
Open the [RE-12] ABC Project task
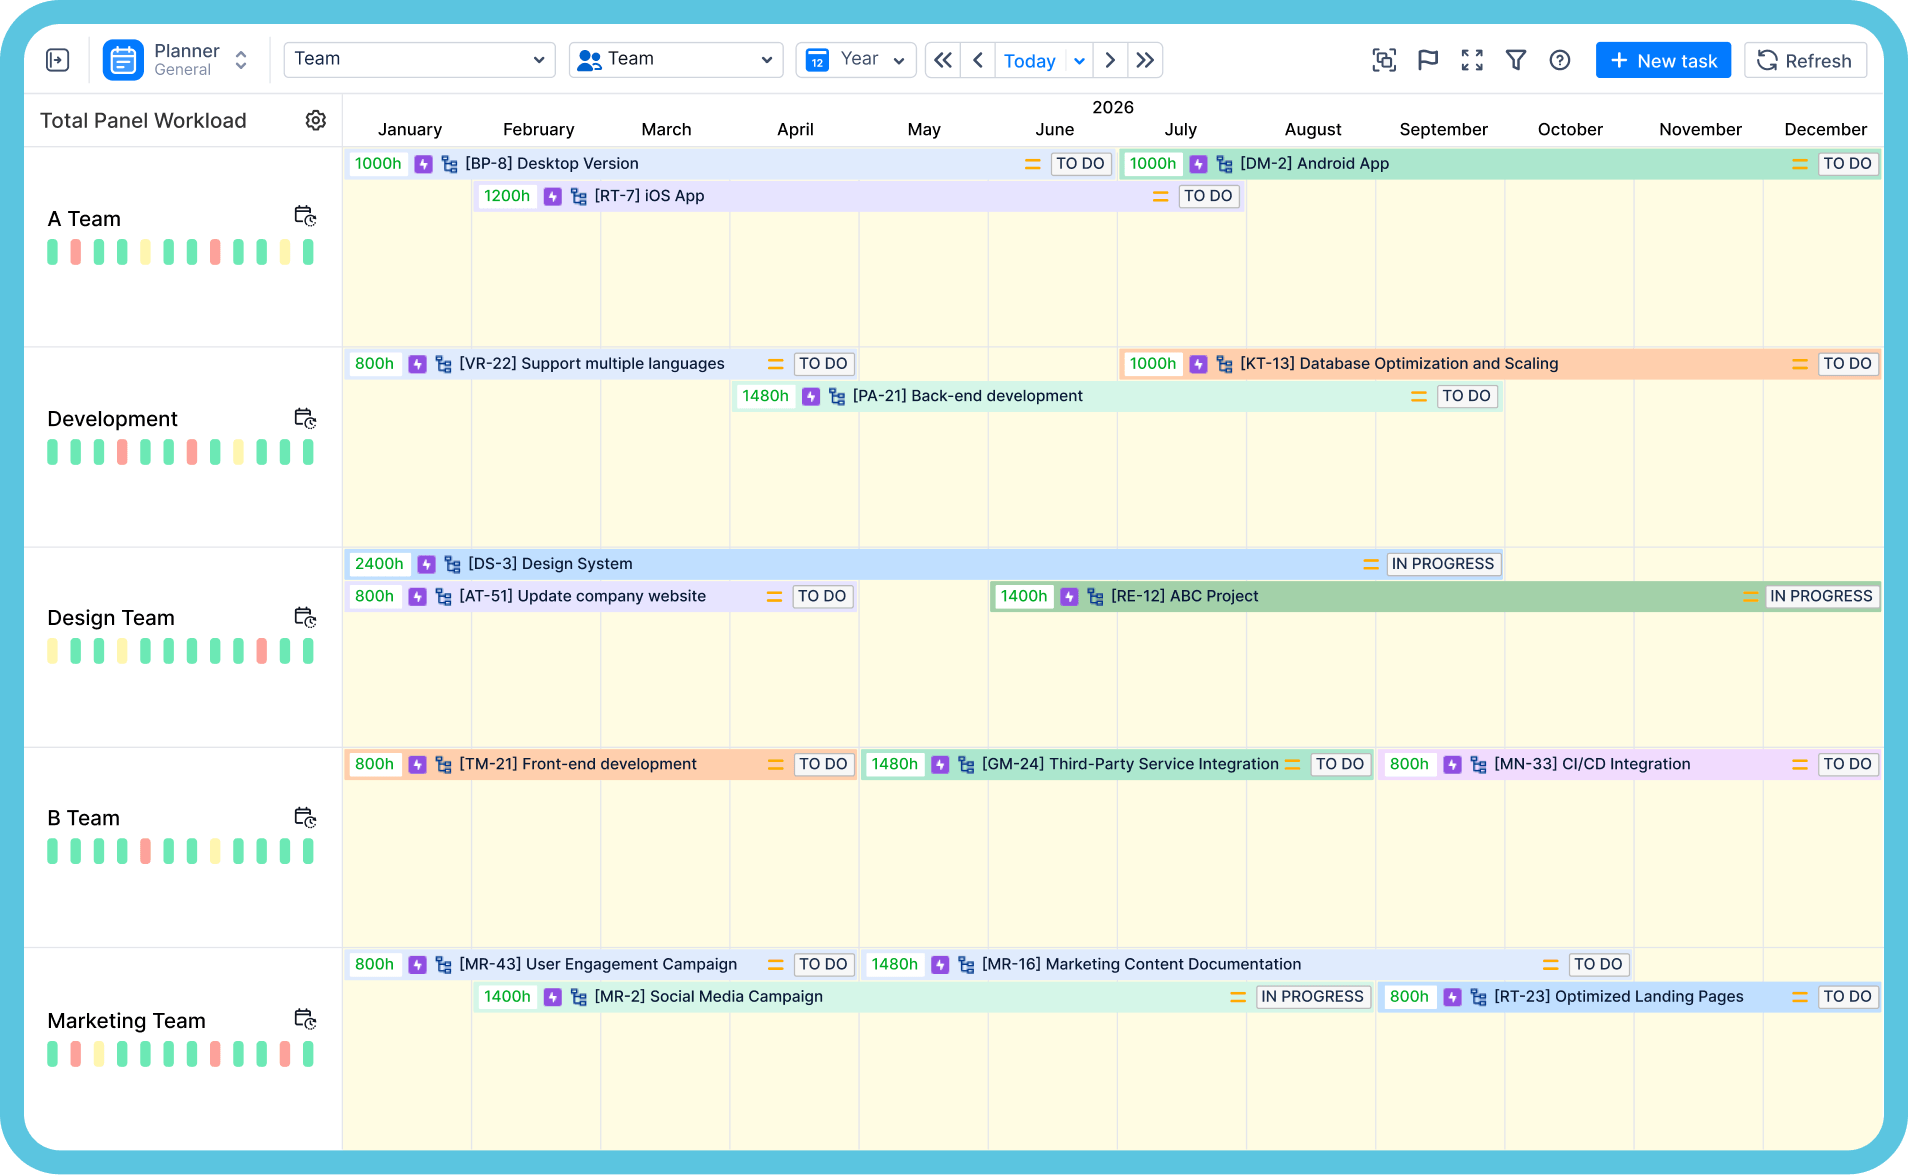coord(1436,596)
